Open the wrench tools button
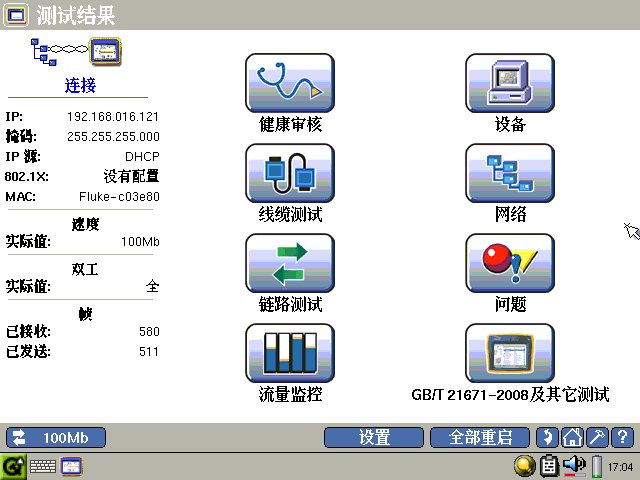The width and height of the screenshot is (640, 480). tap(597, 437)
